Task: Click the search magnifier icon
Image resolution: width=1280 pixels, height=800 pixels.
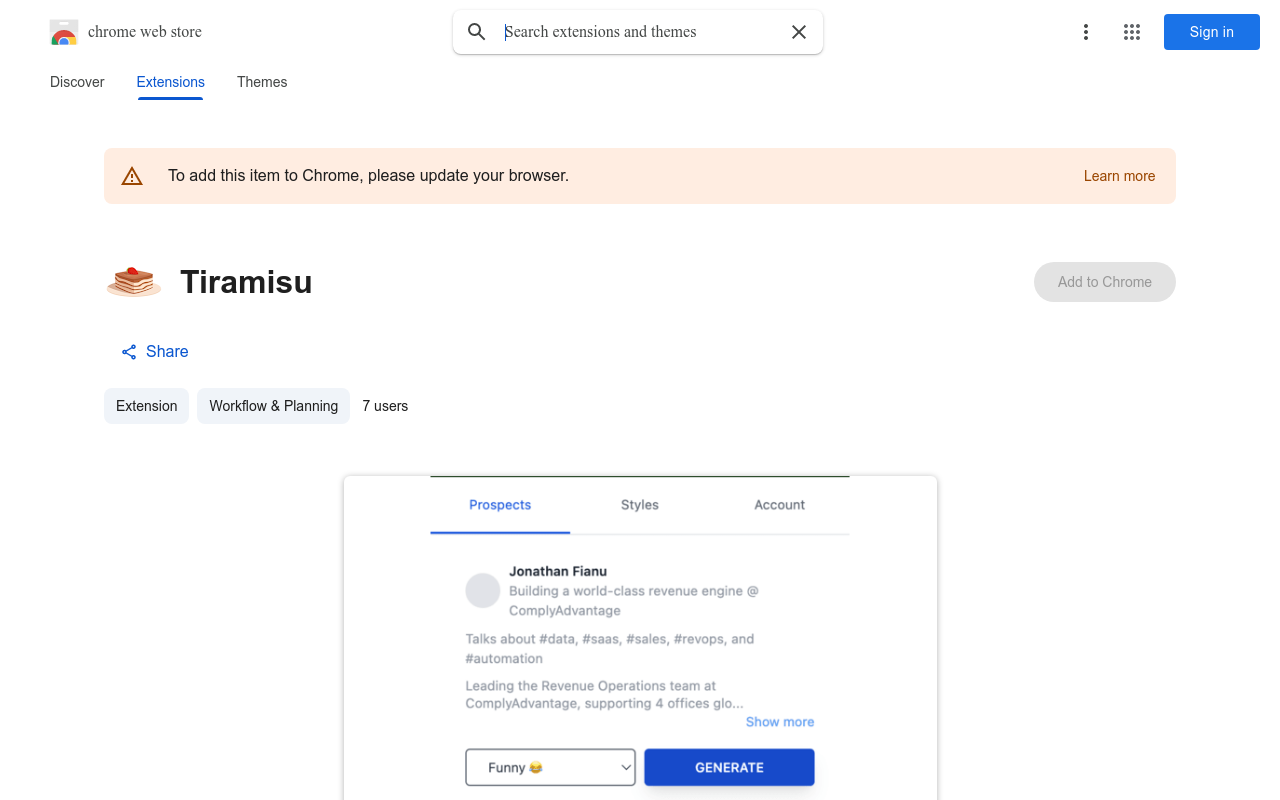Action: [477, 32]
